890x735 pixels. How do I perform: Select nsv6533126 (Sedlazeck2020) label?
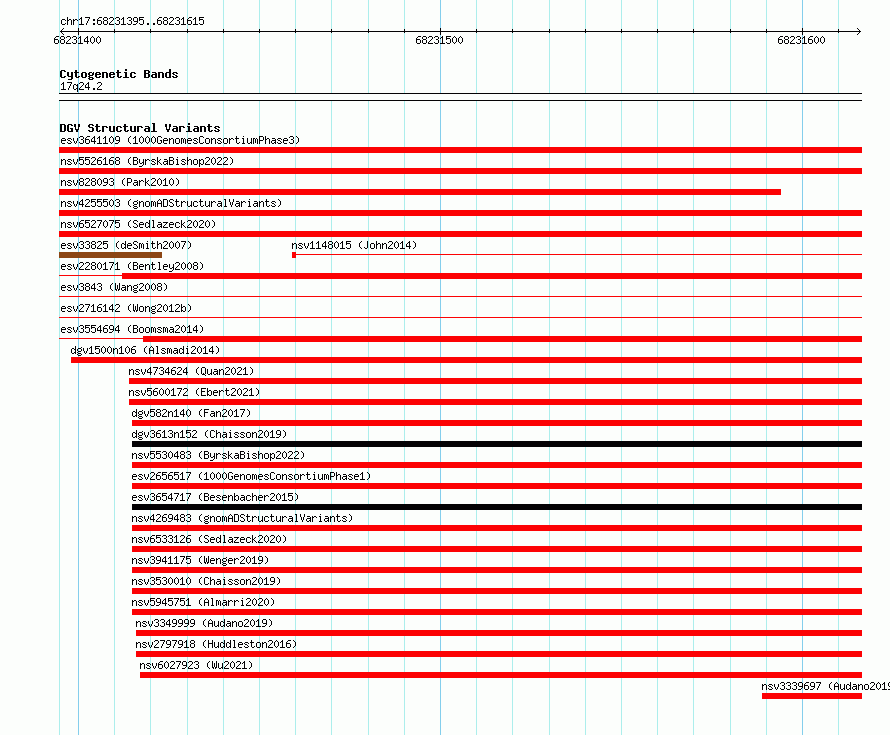(209, 539)
